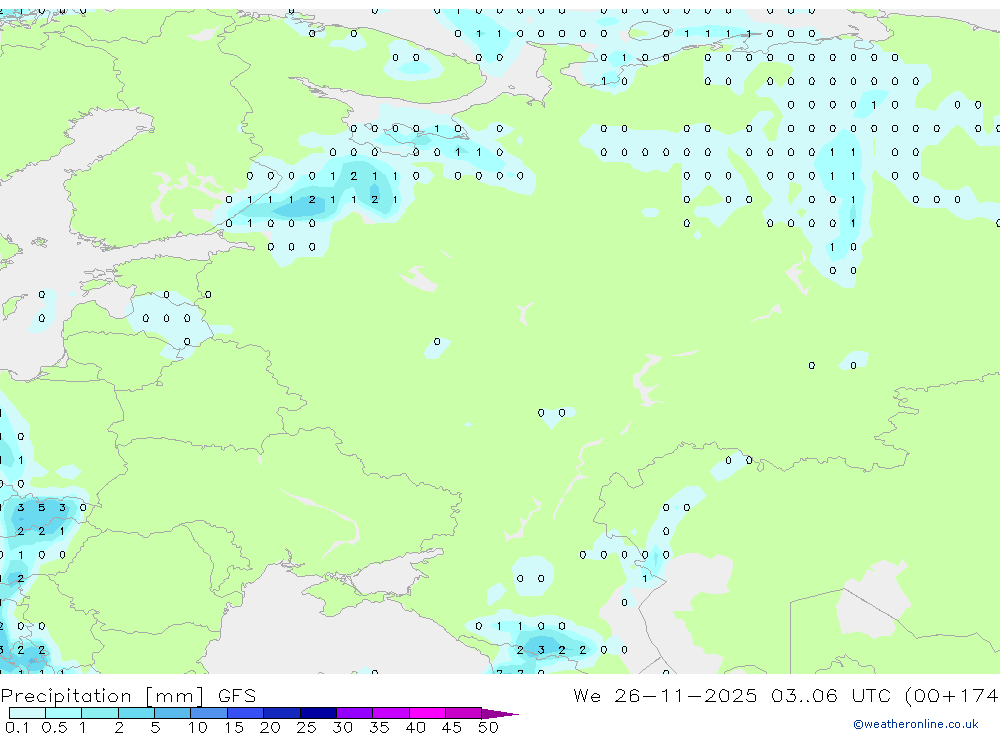Click the over-50 mm arrow tip of legend
The image size is (1000, 733).
(501, 713)
